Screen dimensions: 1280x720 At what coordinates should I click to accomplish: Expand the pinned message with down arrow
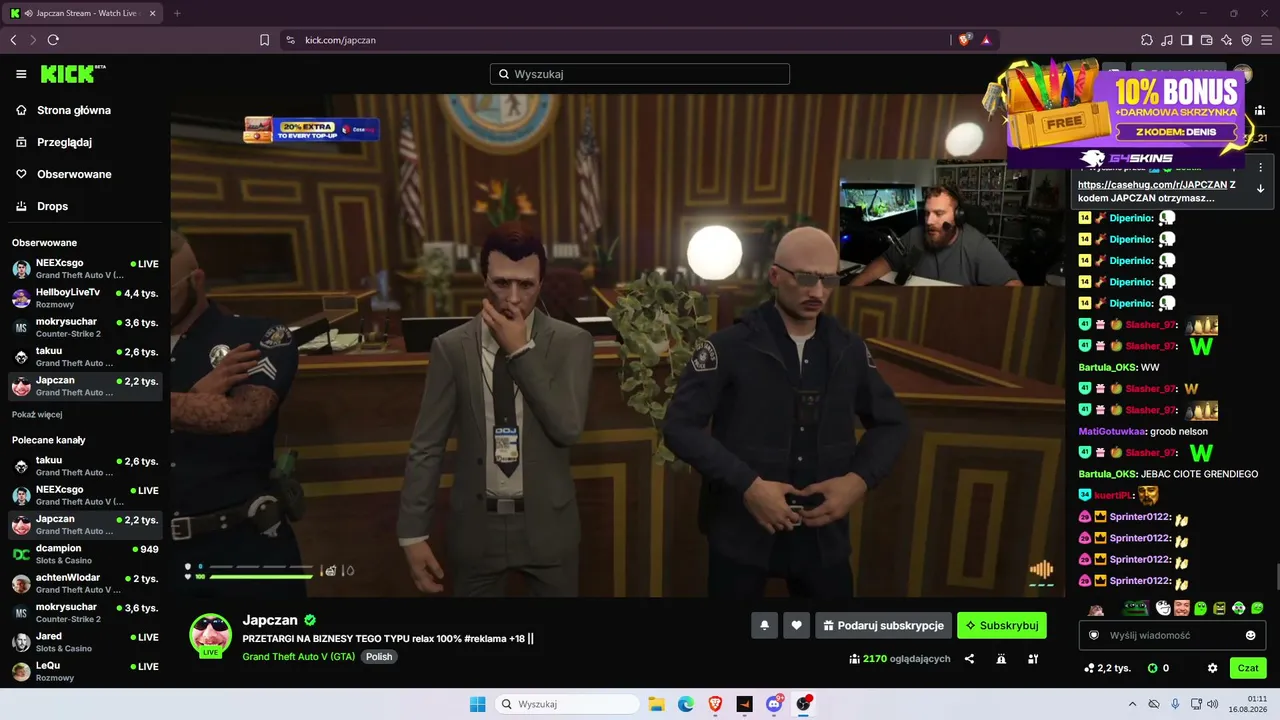point(1260,188)
